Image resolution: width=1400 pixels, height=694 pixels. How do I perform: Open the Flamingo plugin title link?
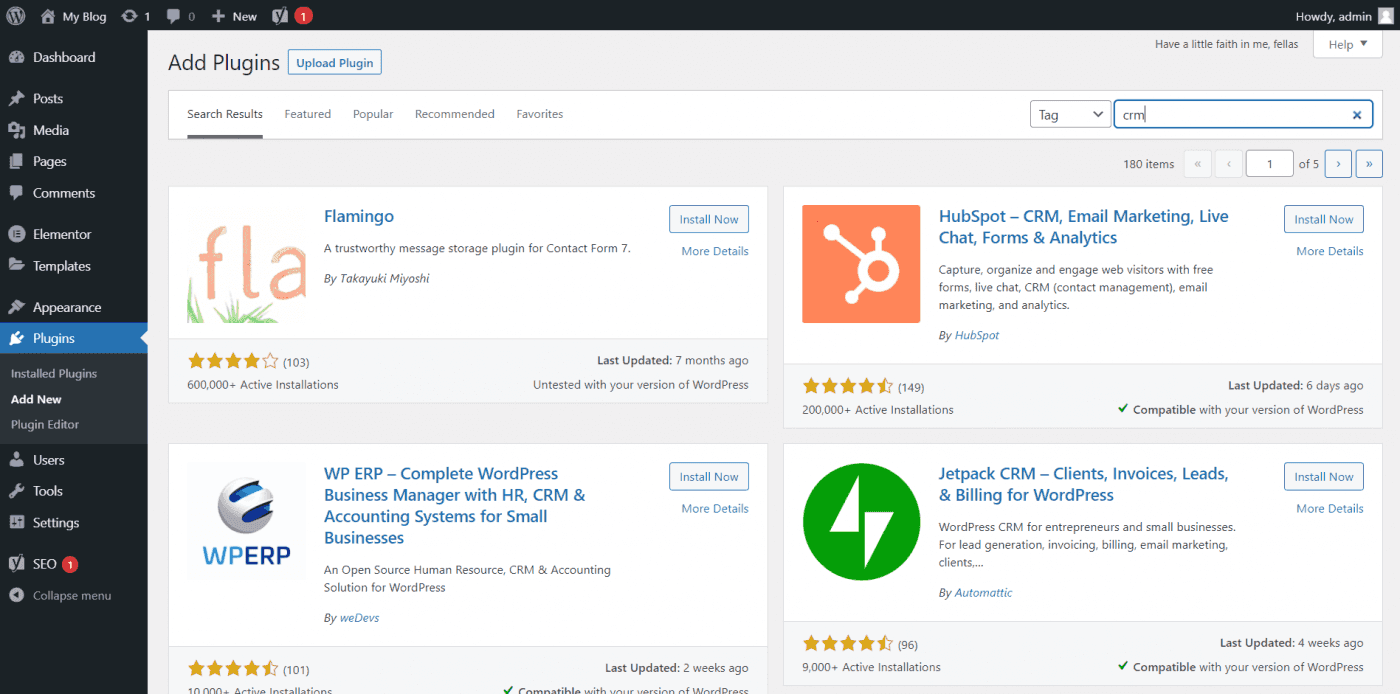pos(359,216)
